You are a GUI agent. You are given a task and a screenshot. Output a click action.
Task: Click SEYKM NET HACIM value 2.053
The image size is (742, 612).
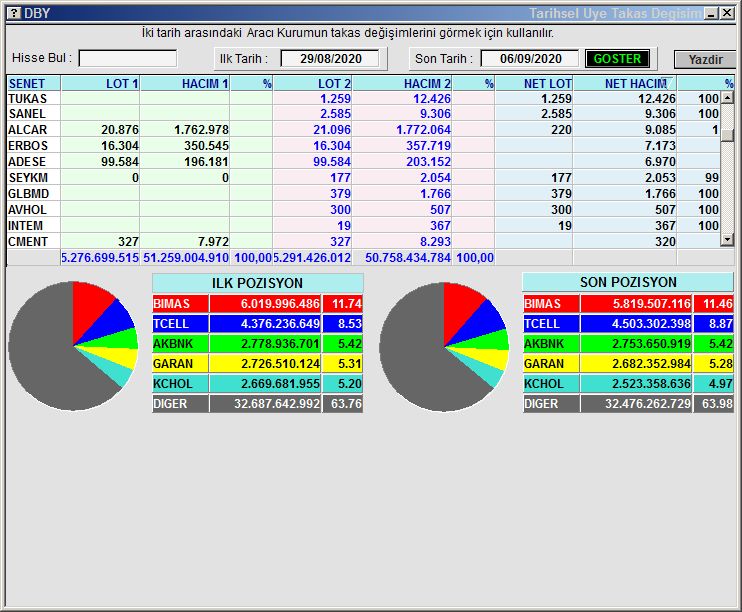coord(660,177)
